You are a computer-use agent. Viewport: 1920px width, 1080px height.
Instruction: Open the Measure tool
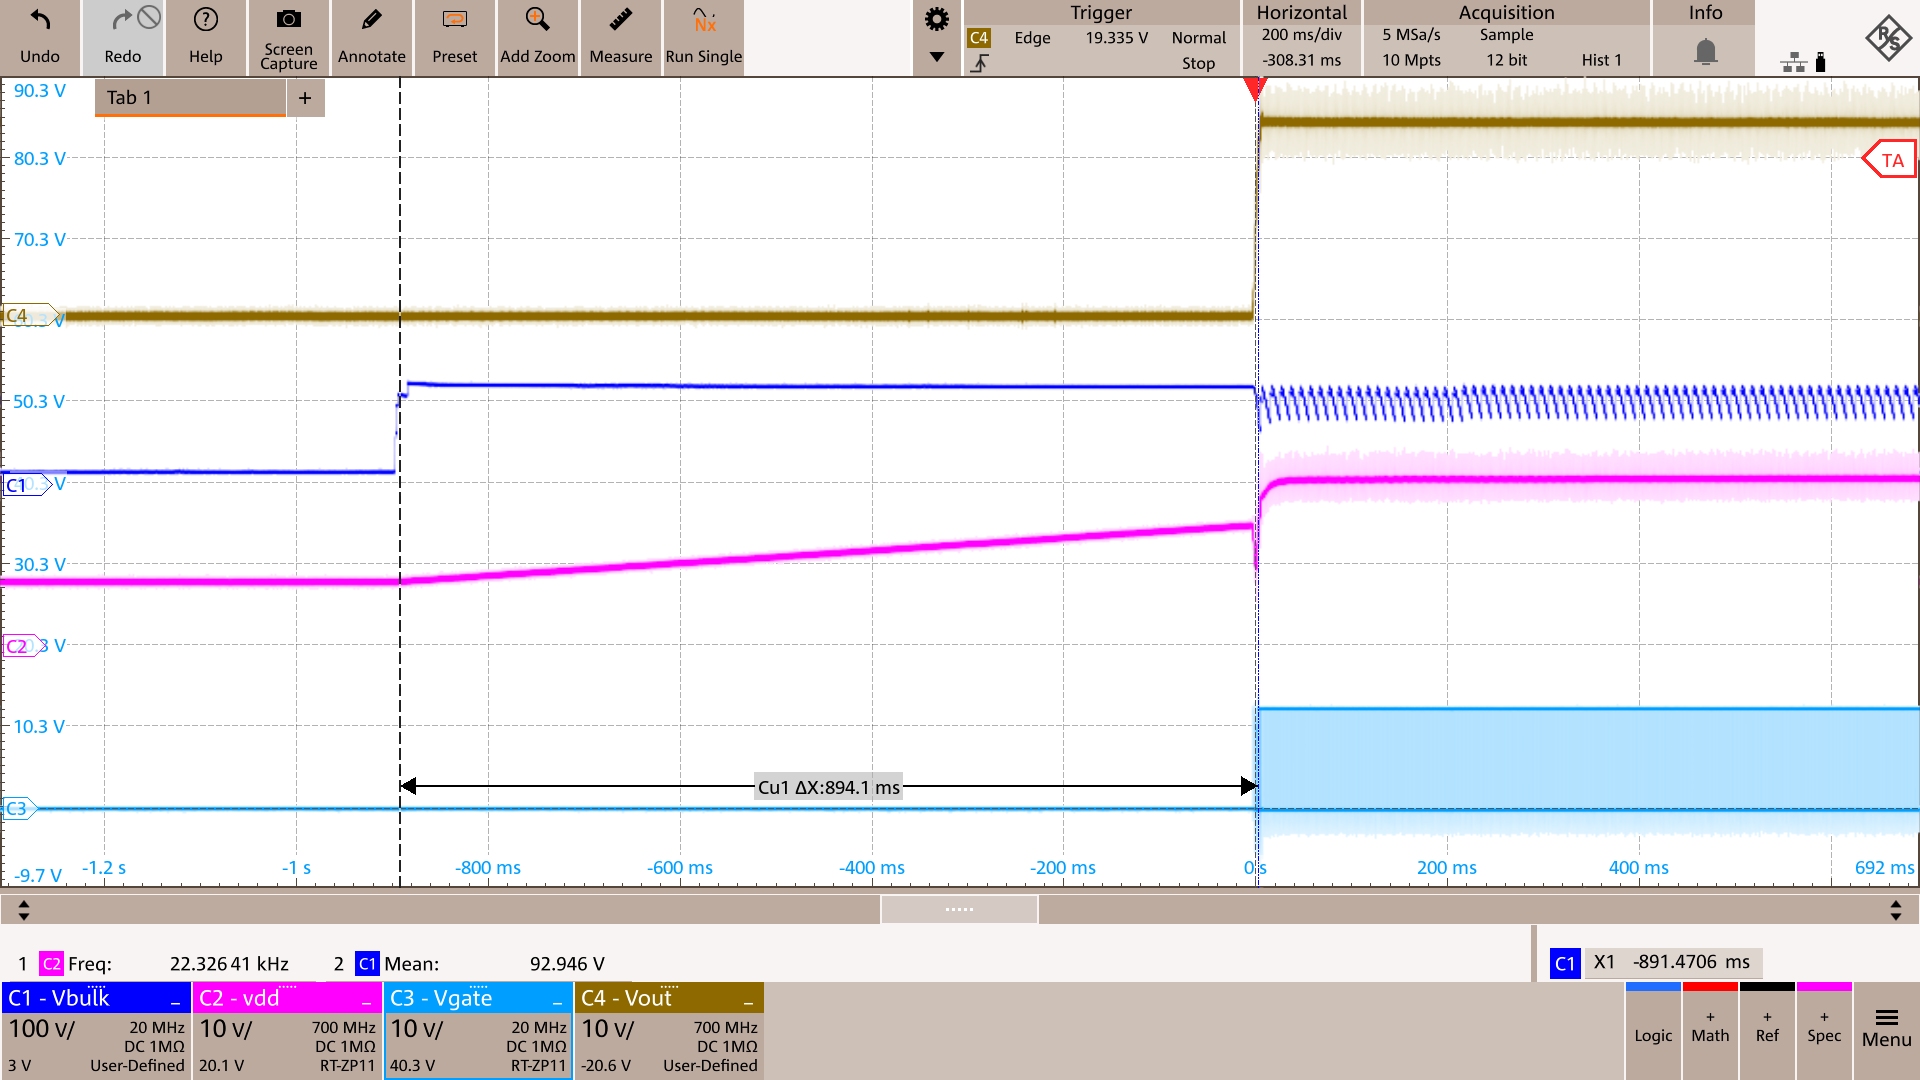pyautogui.click(x=620, y=38)
